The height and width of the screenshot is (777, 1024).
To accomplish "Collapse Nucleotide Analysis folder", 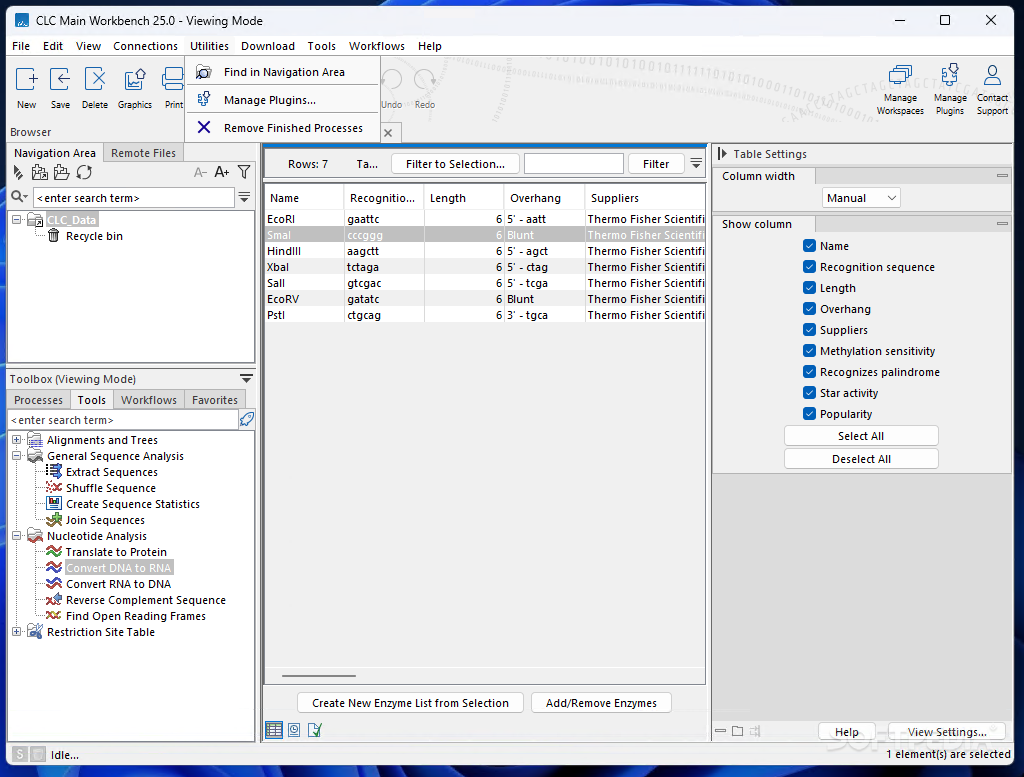I will coord(17,536).
